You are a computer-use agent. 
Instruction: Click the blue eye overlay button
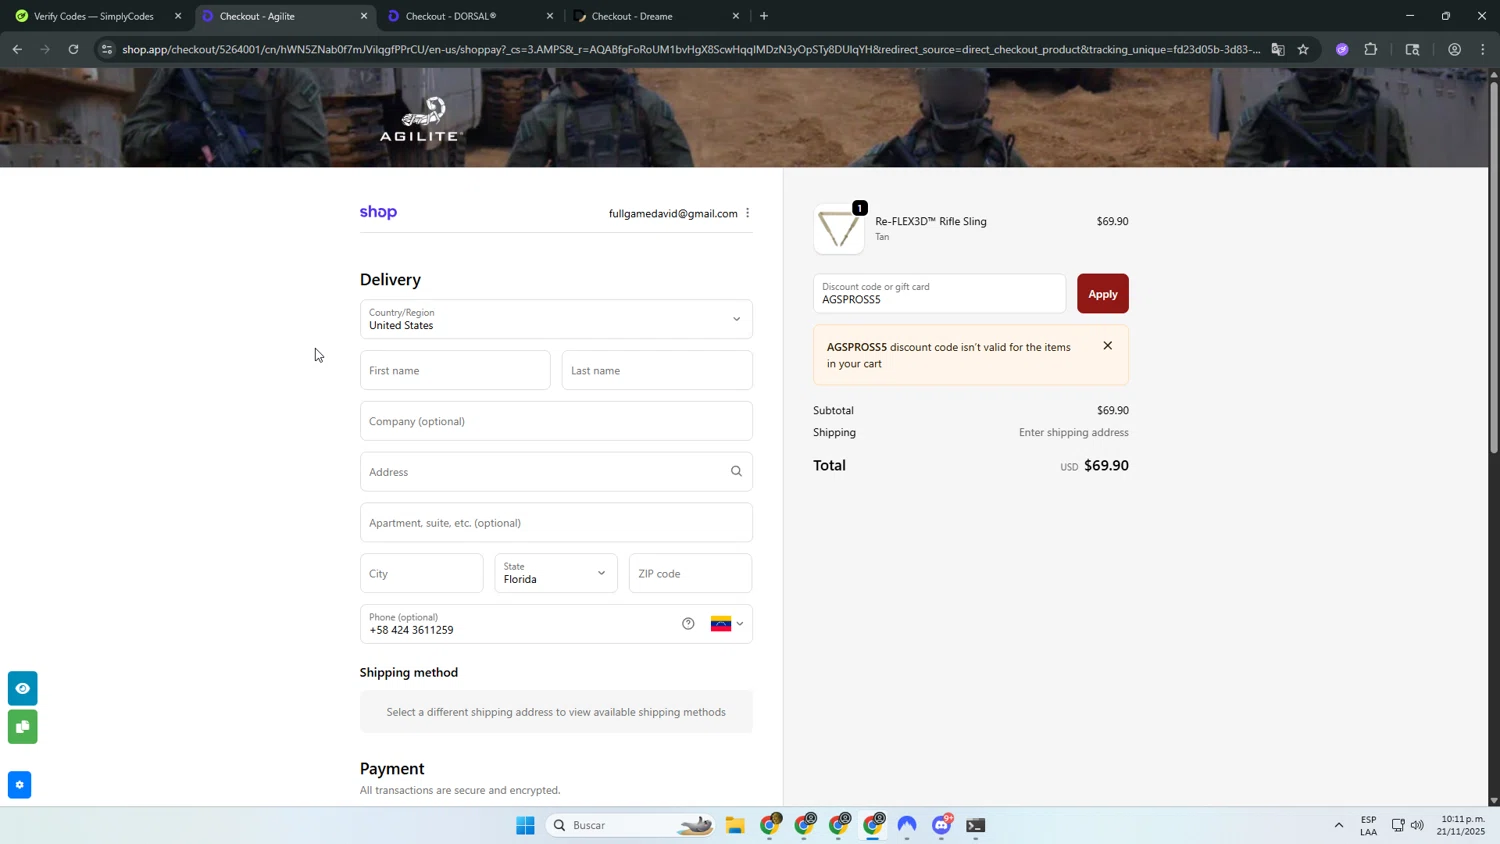[23, 688]
